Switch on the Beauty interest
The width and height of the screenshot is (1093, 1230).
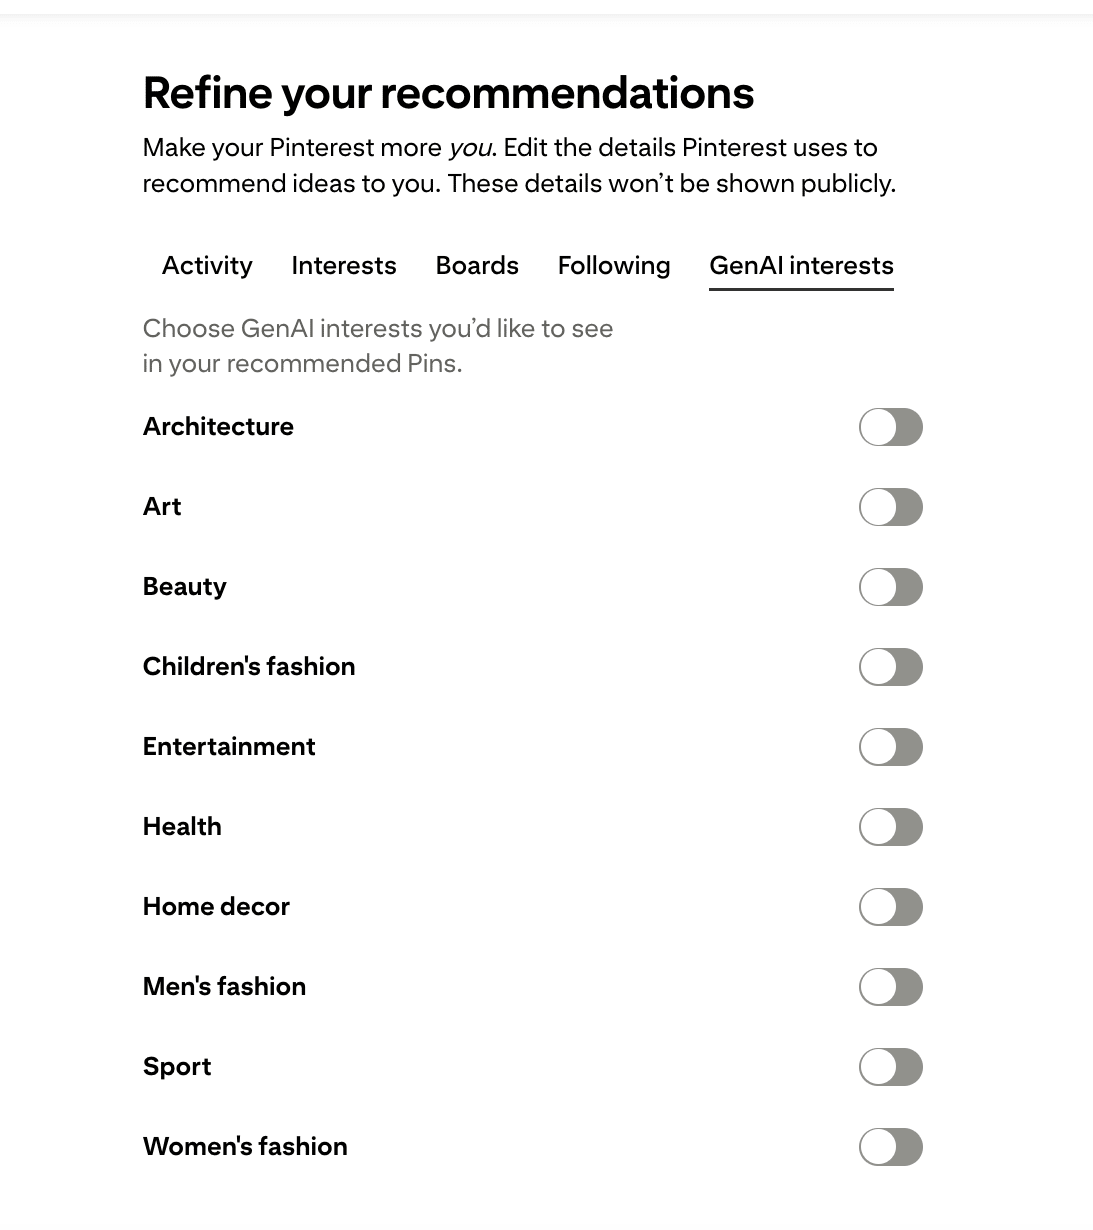890,587
